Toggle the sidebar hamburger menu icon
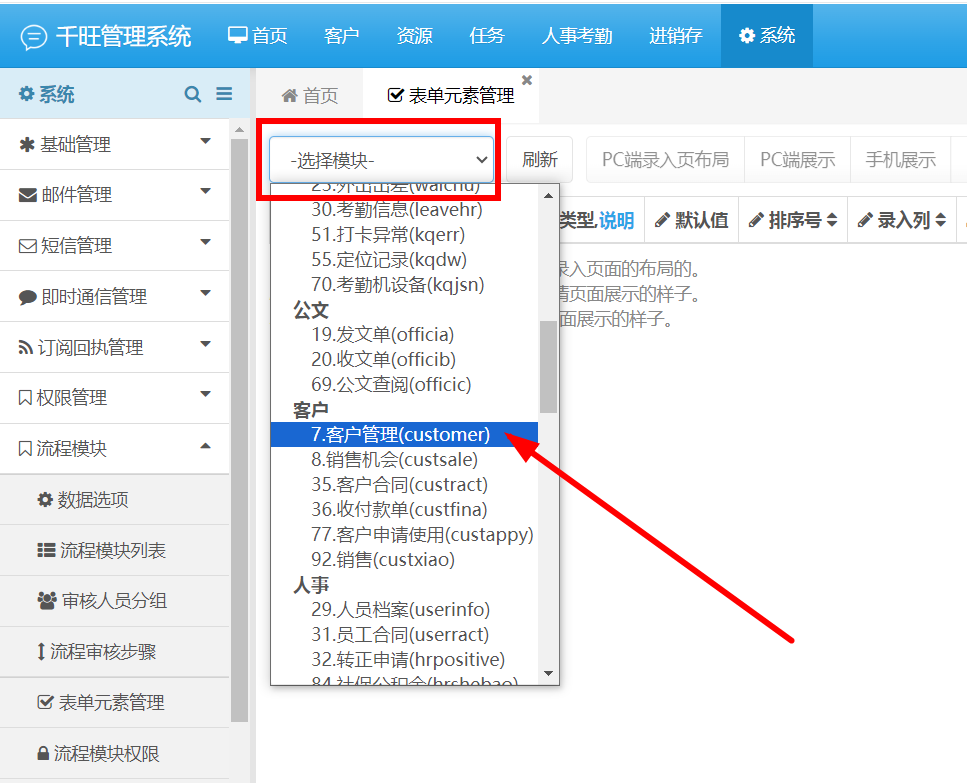967x783 pixels. (224, 94)
